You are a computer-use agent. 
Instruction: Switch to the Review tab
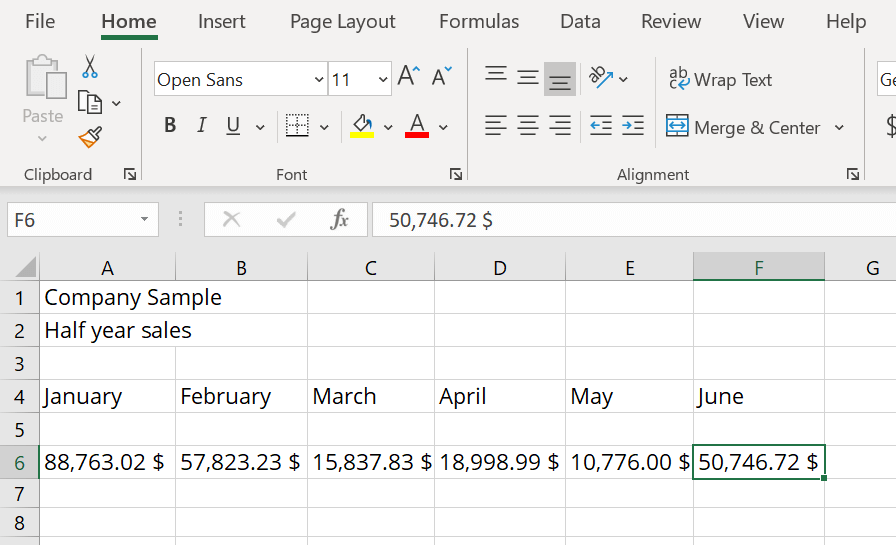coord(671,22)
